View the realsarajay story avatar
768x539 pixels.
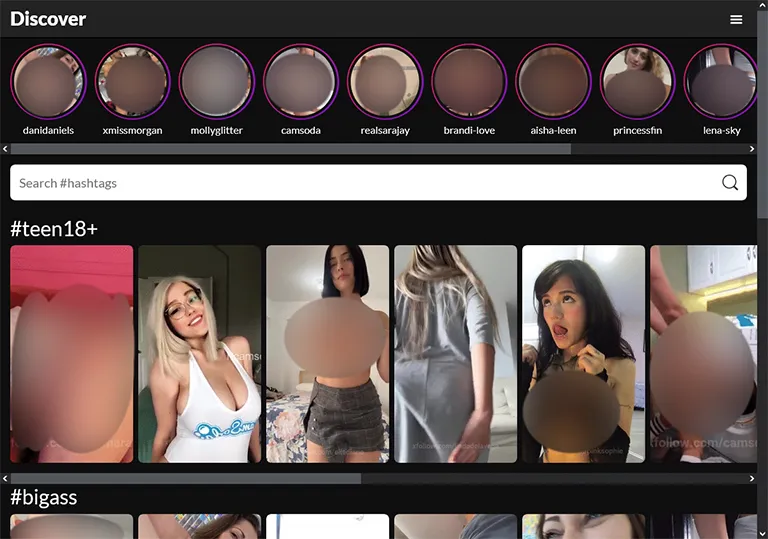(x=385, y=82)
